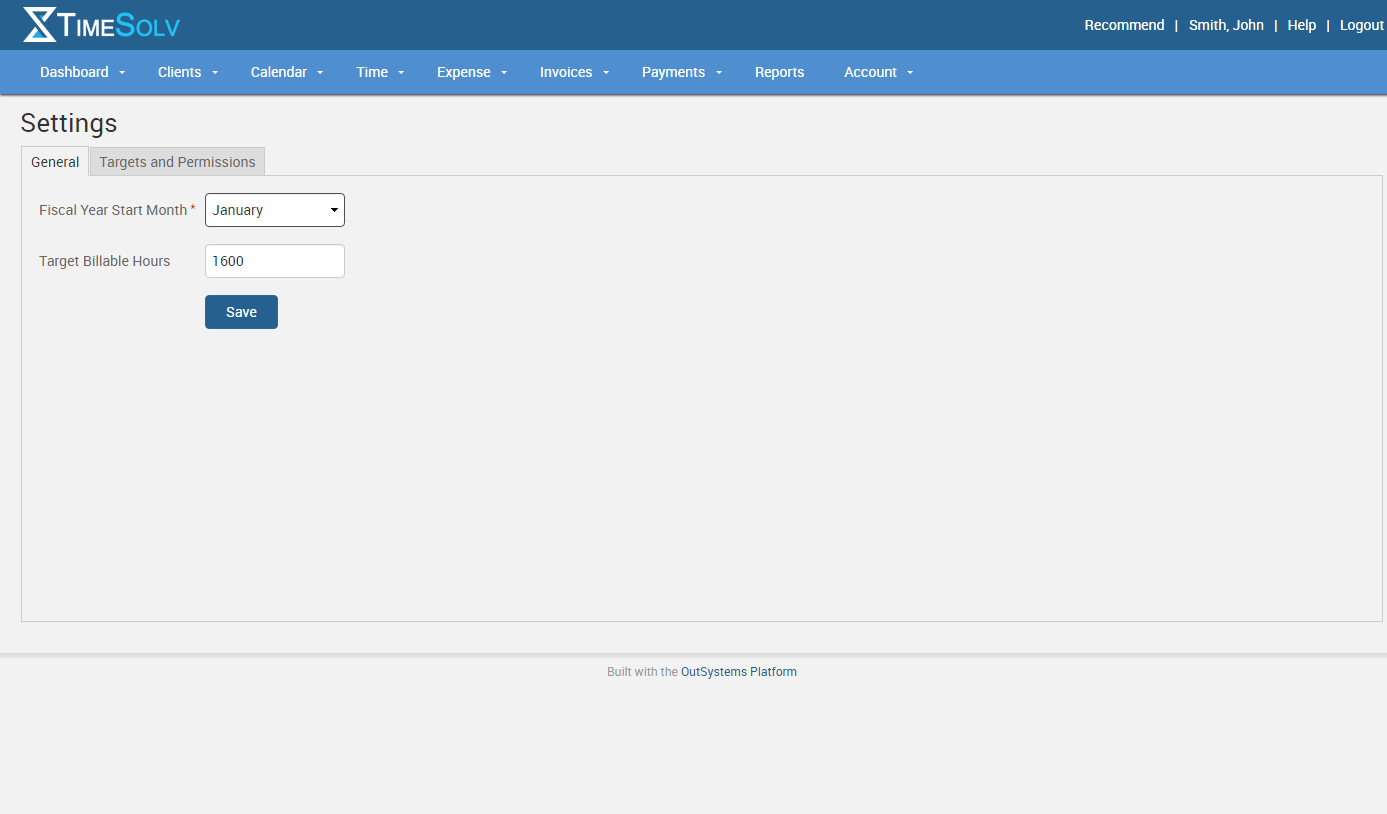
Task: Click Help in the top bar
Action: coord(1301,25)
